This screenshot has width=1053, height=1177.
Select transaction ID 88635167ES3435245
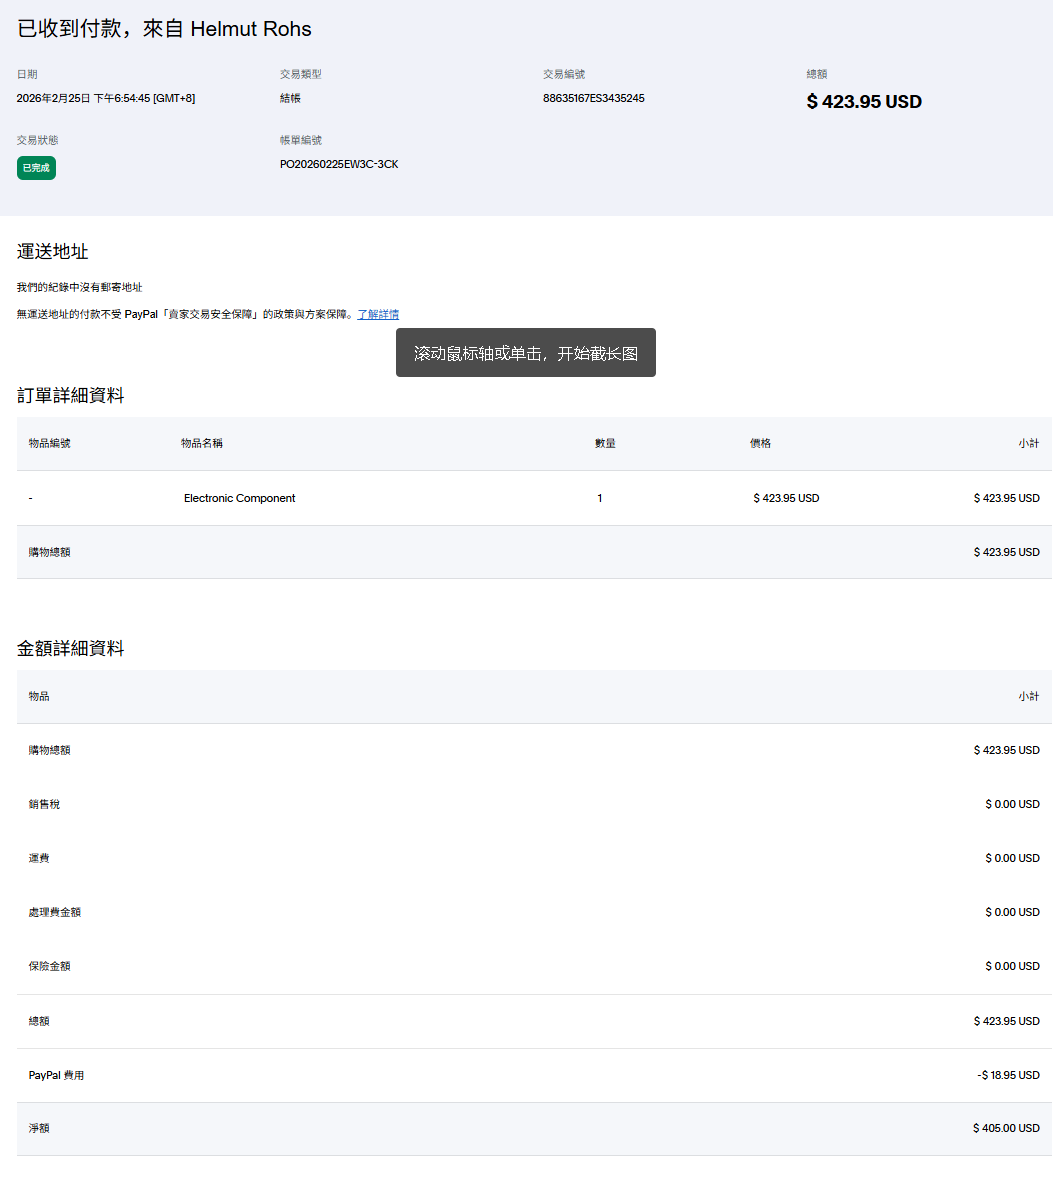593,98
